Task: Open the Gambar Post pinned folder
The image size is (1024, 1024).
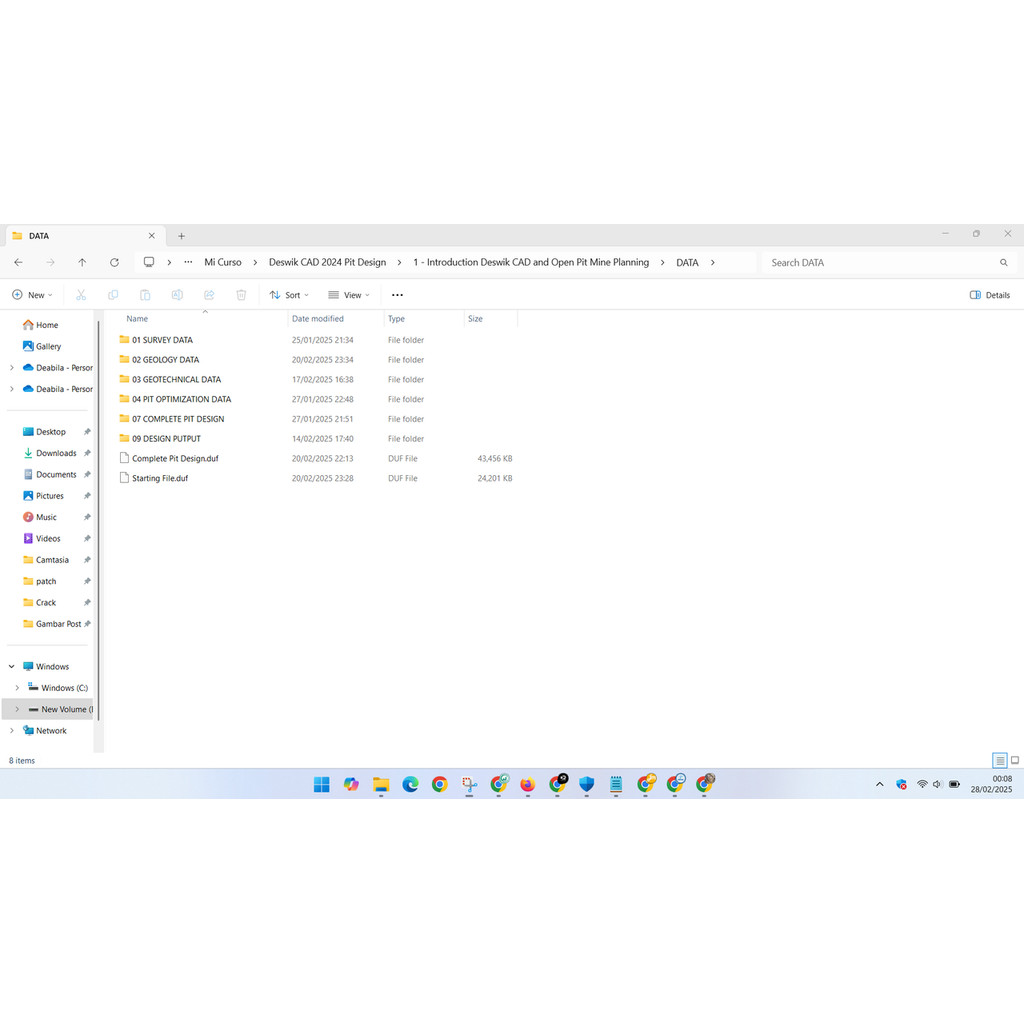Action: point(58,624)
